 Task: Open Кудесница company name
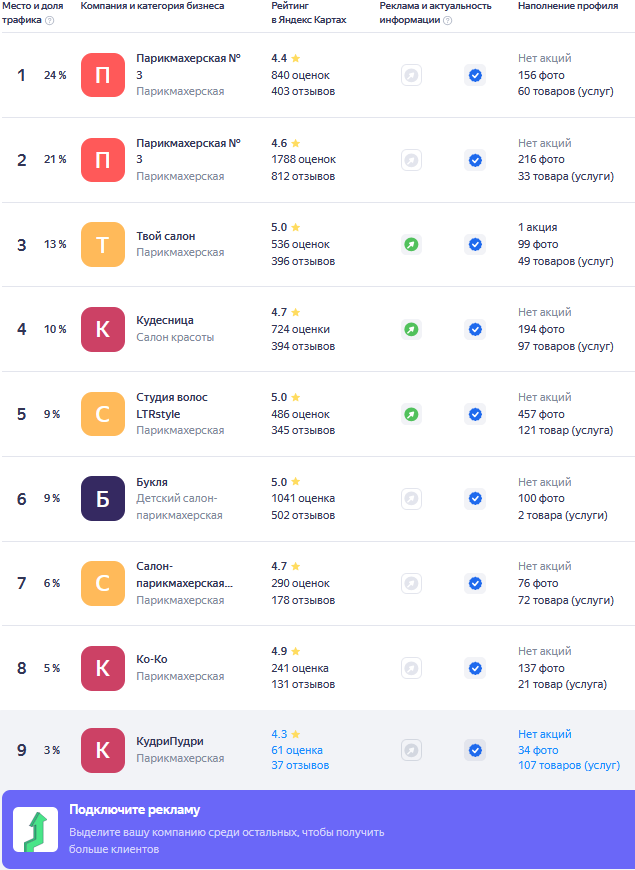coord(165,321)
